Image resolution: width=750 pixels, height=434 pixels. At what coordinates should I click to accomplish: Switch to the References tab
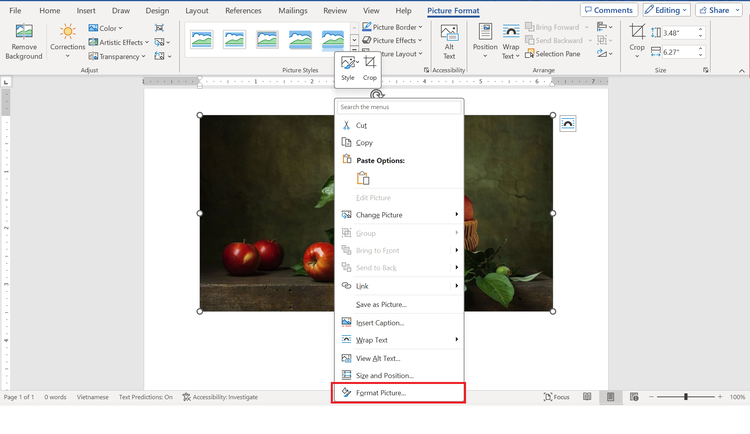[x=243, y=11]
